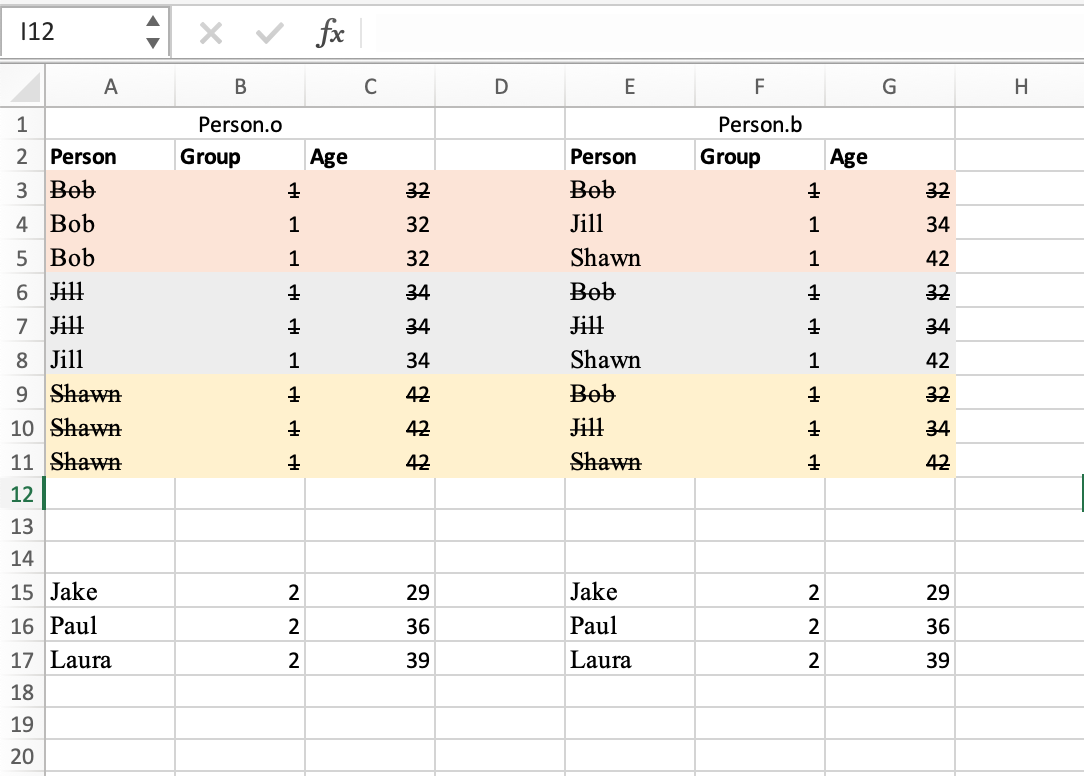
Task: Select struck-through Bob in cell A3
Action: (110, 190)
